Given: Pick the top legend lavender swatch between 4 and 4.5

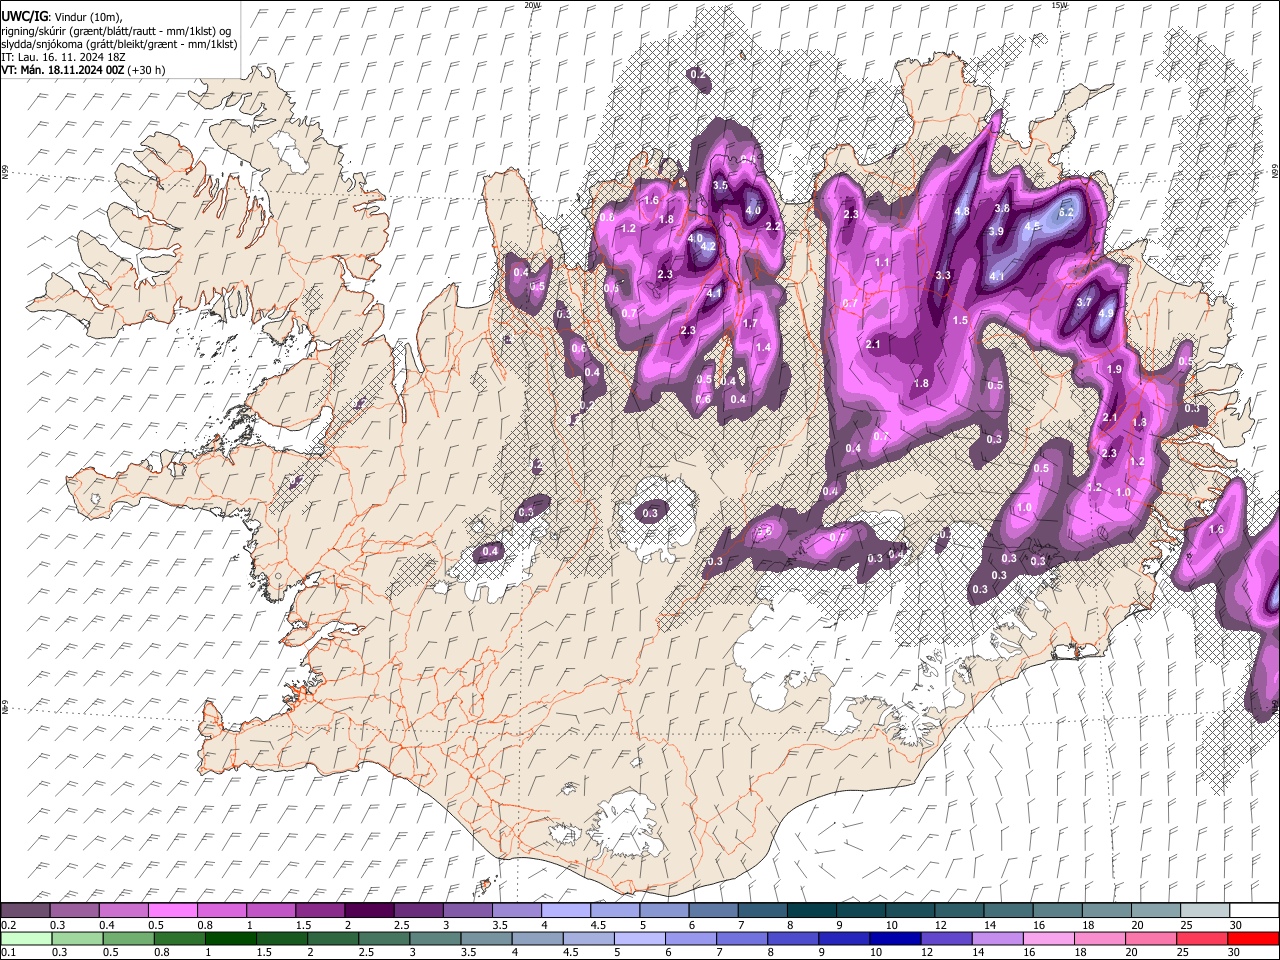Looking at the screenshot, I should (x=566, y=910).
